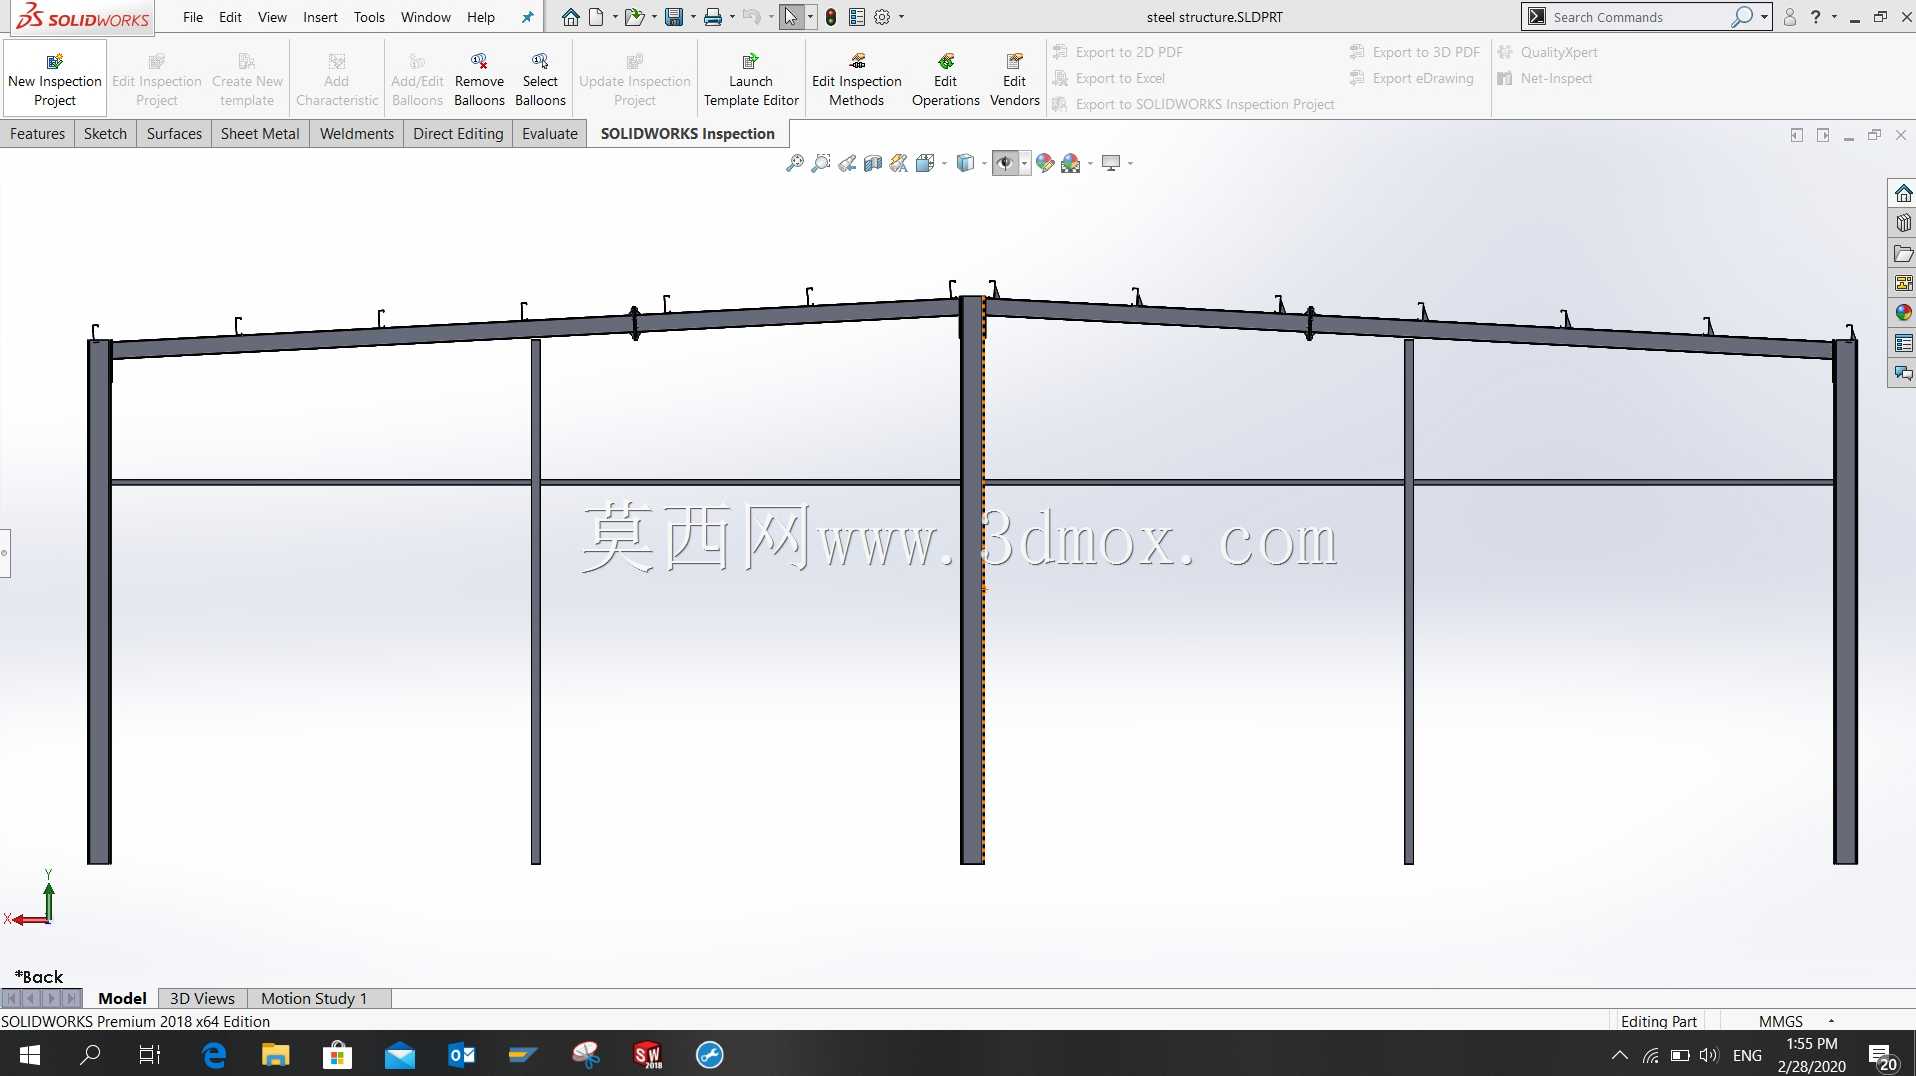1916x1076 pixels.
Task: Open File menu
Action: [x=193, y=17]
